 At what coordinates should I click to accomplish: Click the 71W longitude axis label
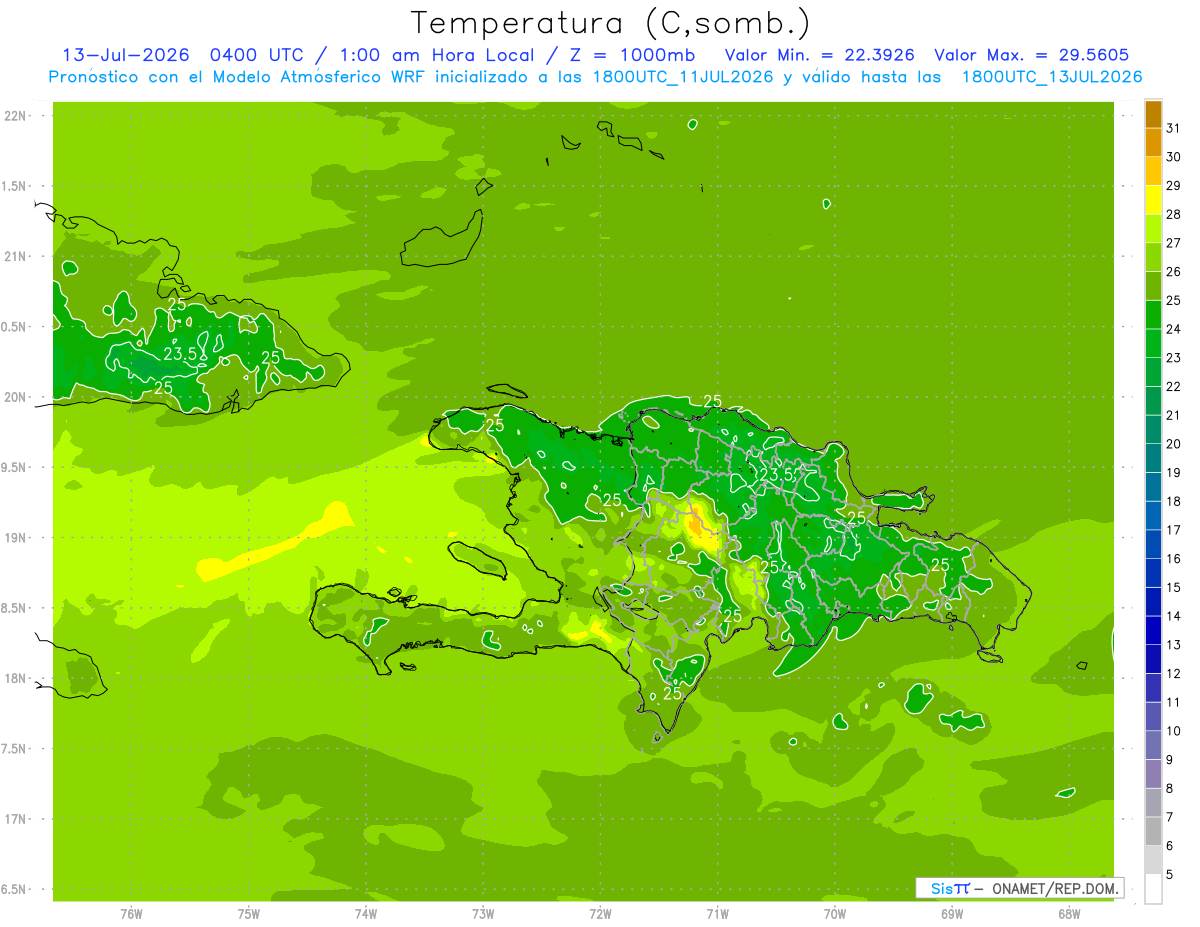click(717, 914)
